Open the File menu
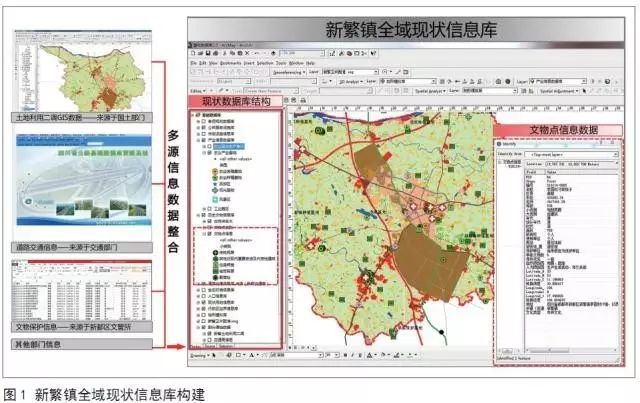 tap(192, 61)
